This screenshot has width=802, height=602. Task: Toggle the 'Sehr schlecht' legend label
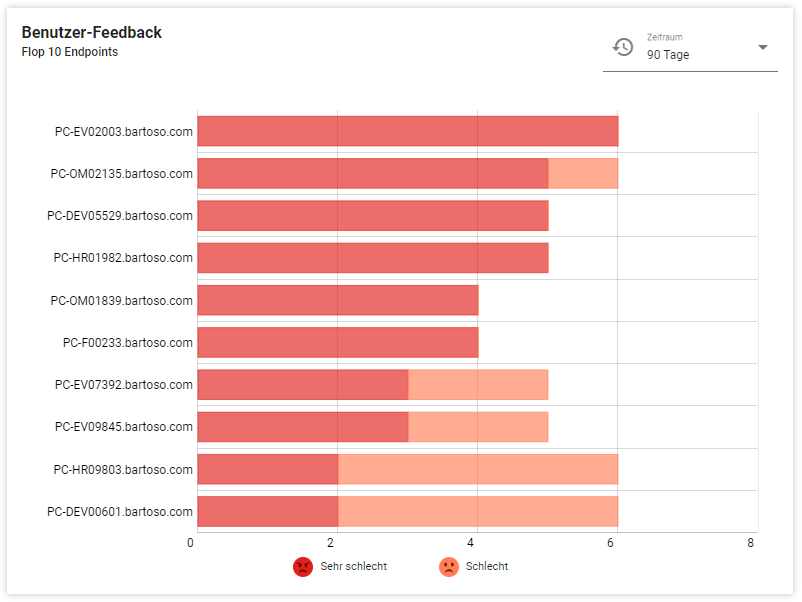tap(353, 567)
